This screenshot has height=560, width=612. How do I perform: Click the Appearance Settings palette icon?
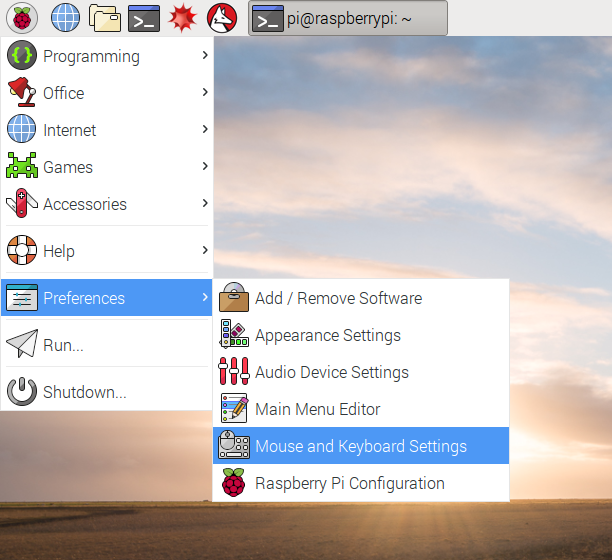pos(234,334)
